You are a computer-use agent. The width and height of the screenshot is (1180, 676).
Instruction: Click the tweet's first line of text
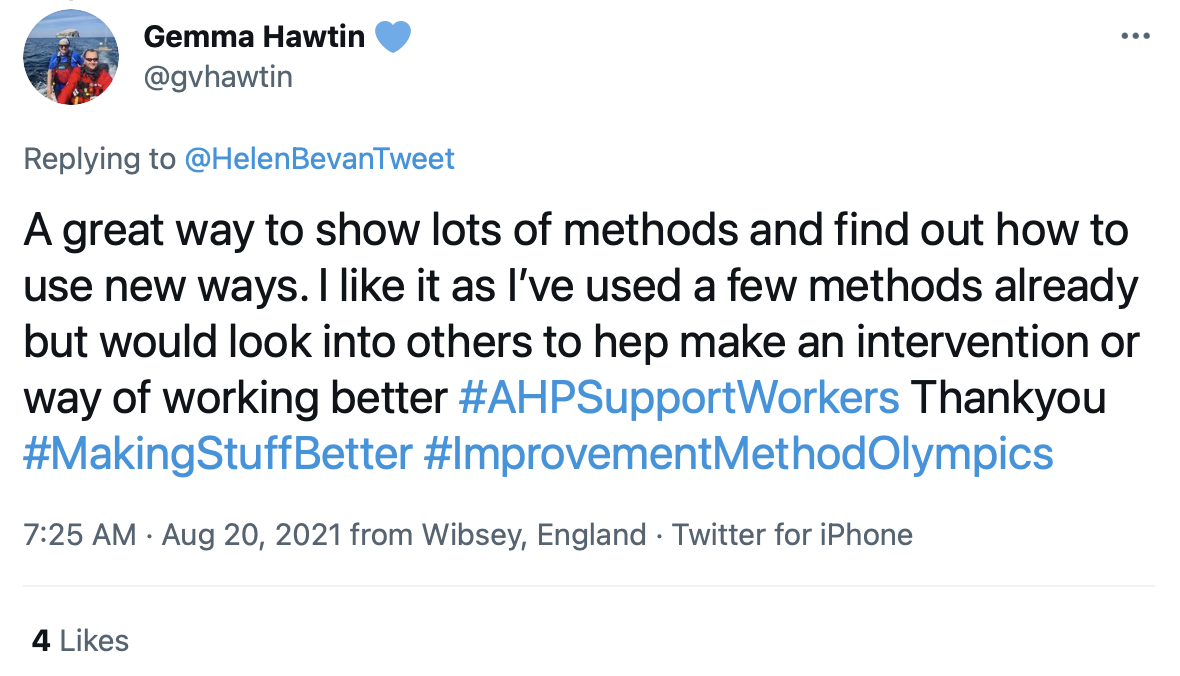(x=576, y=230)
